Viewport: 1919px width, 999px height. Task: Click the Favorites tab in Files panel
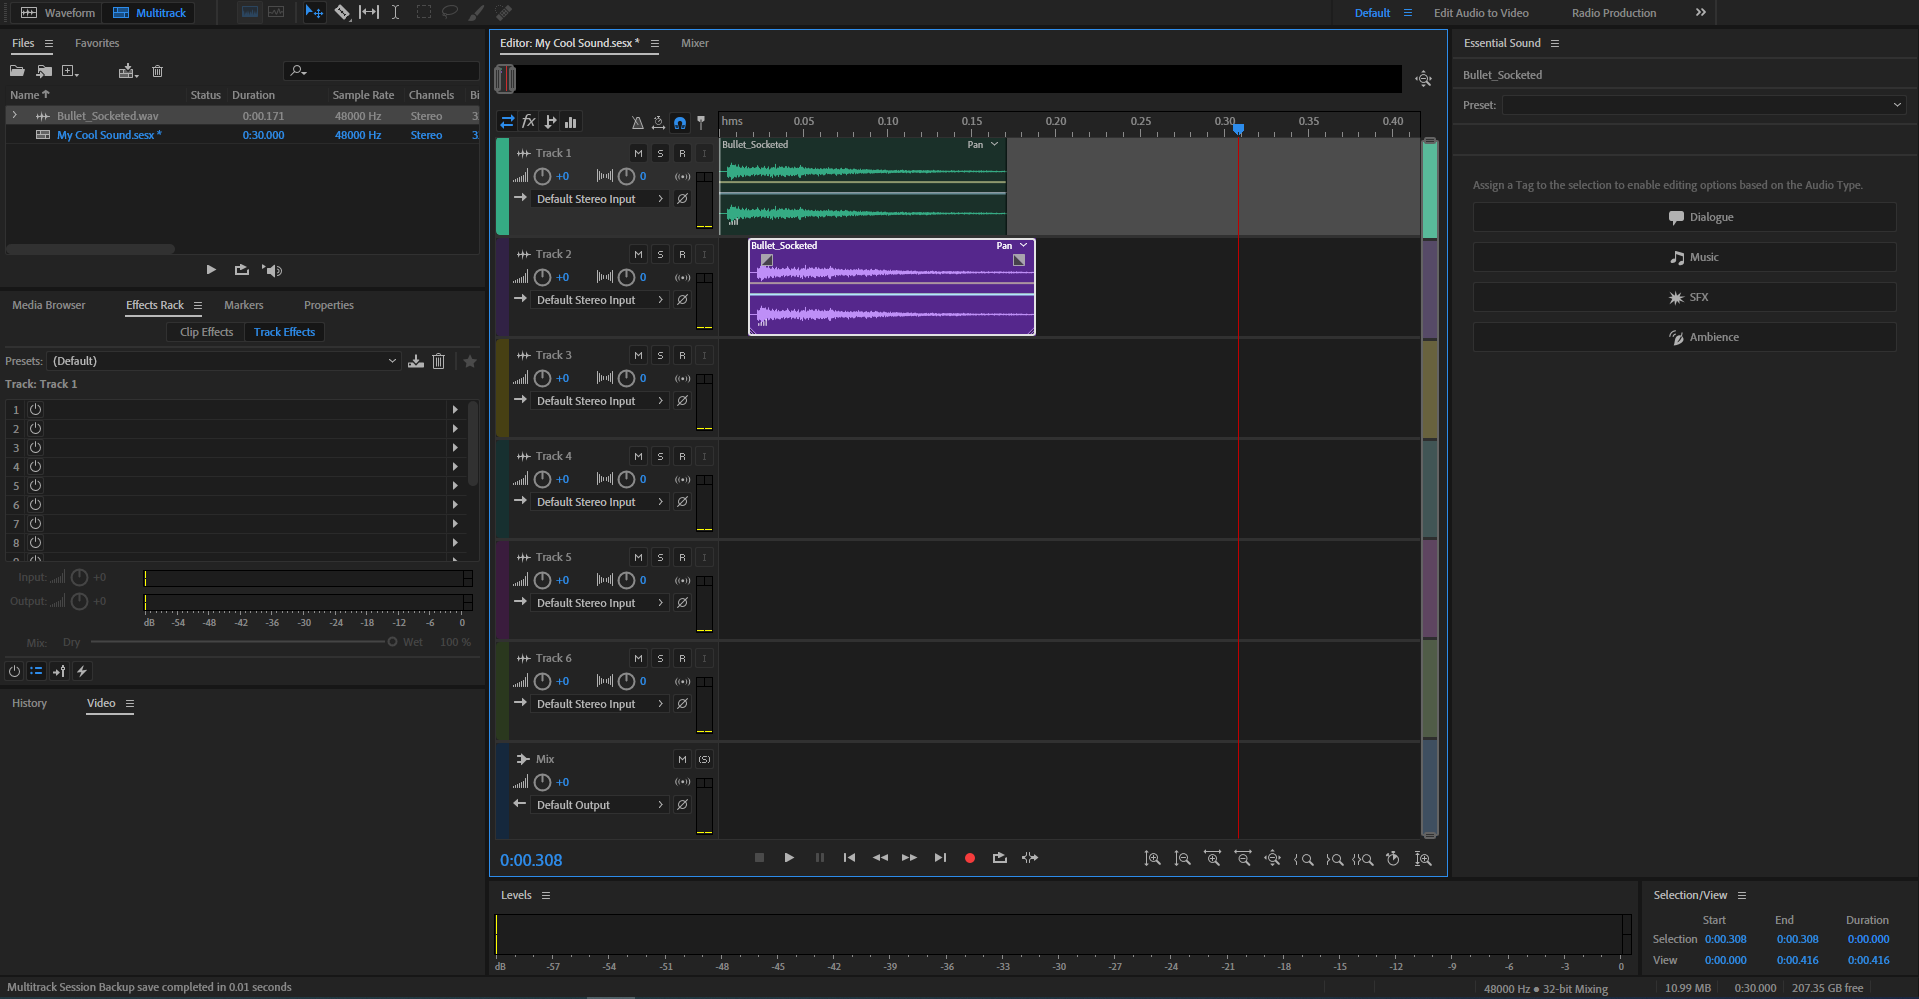(97, 43)
